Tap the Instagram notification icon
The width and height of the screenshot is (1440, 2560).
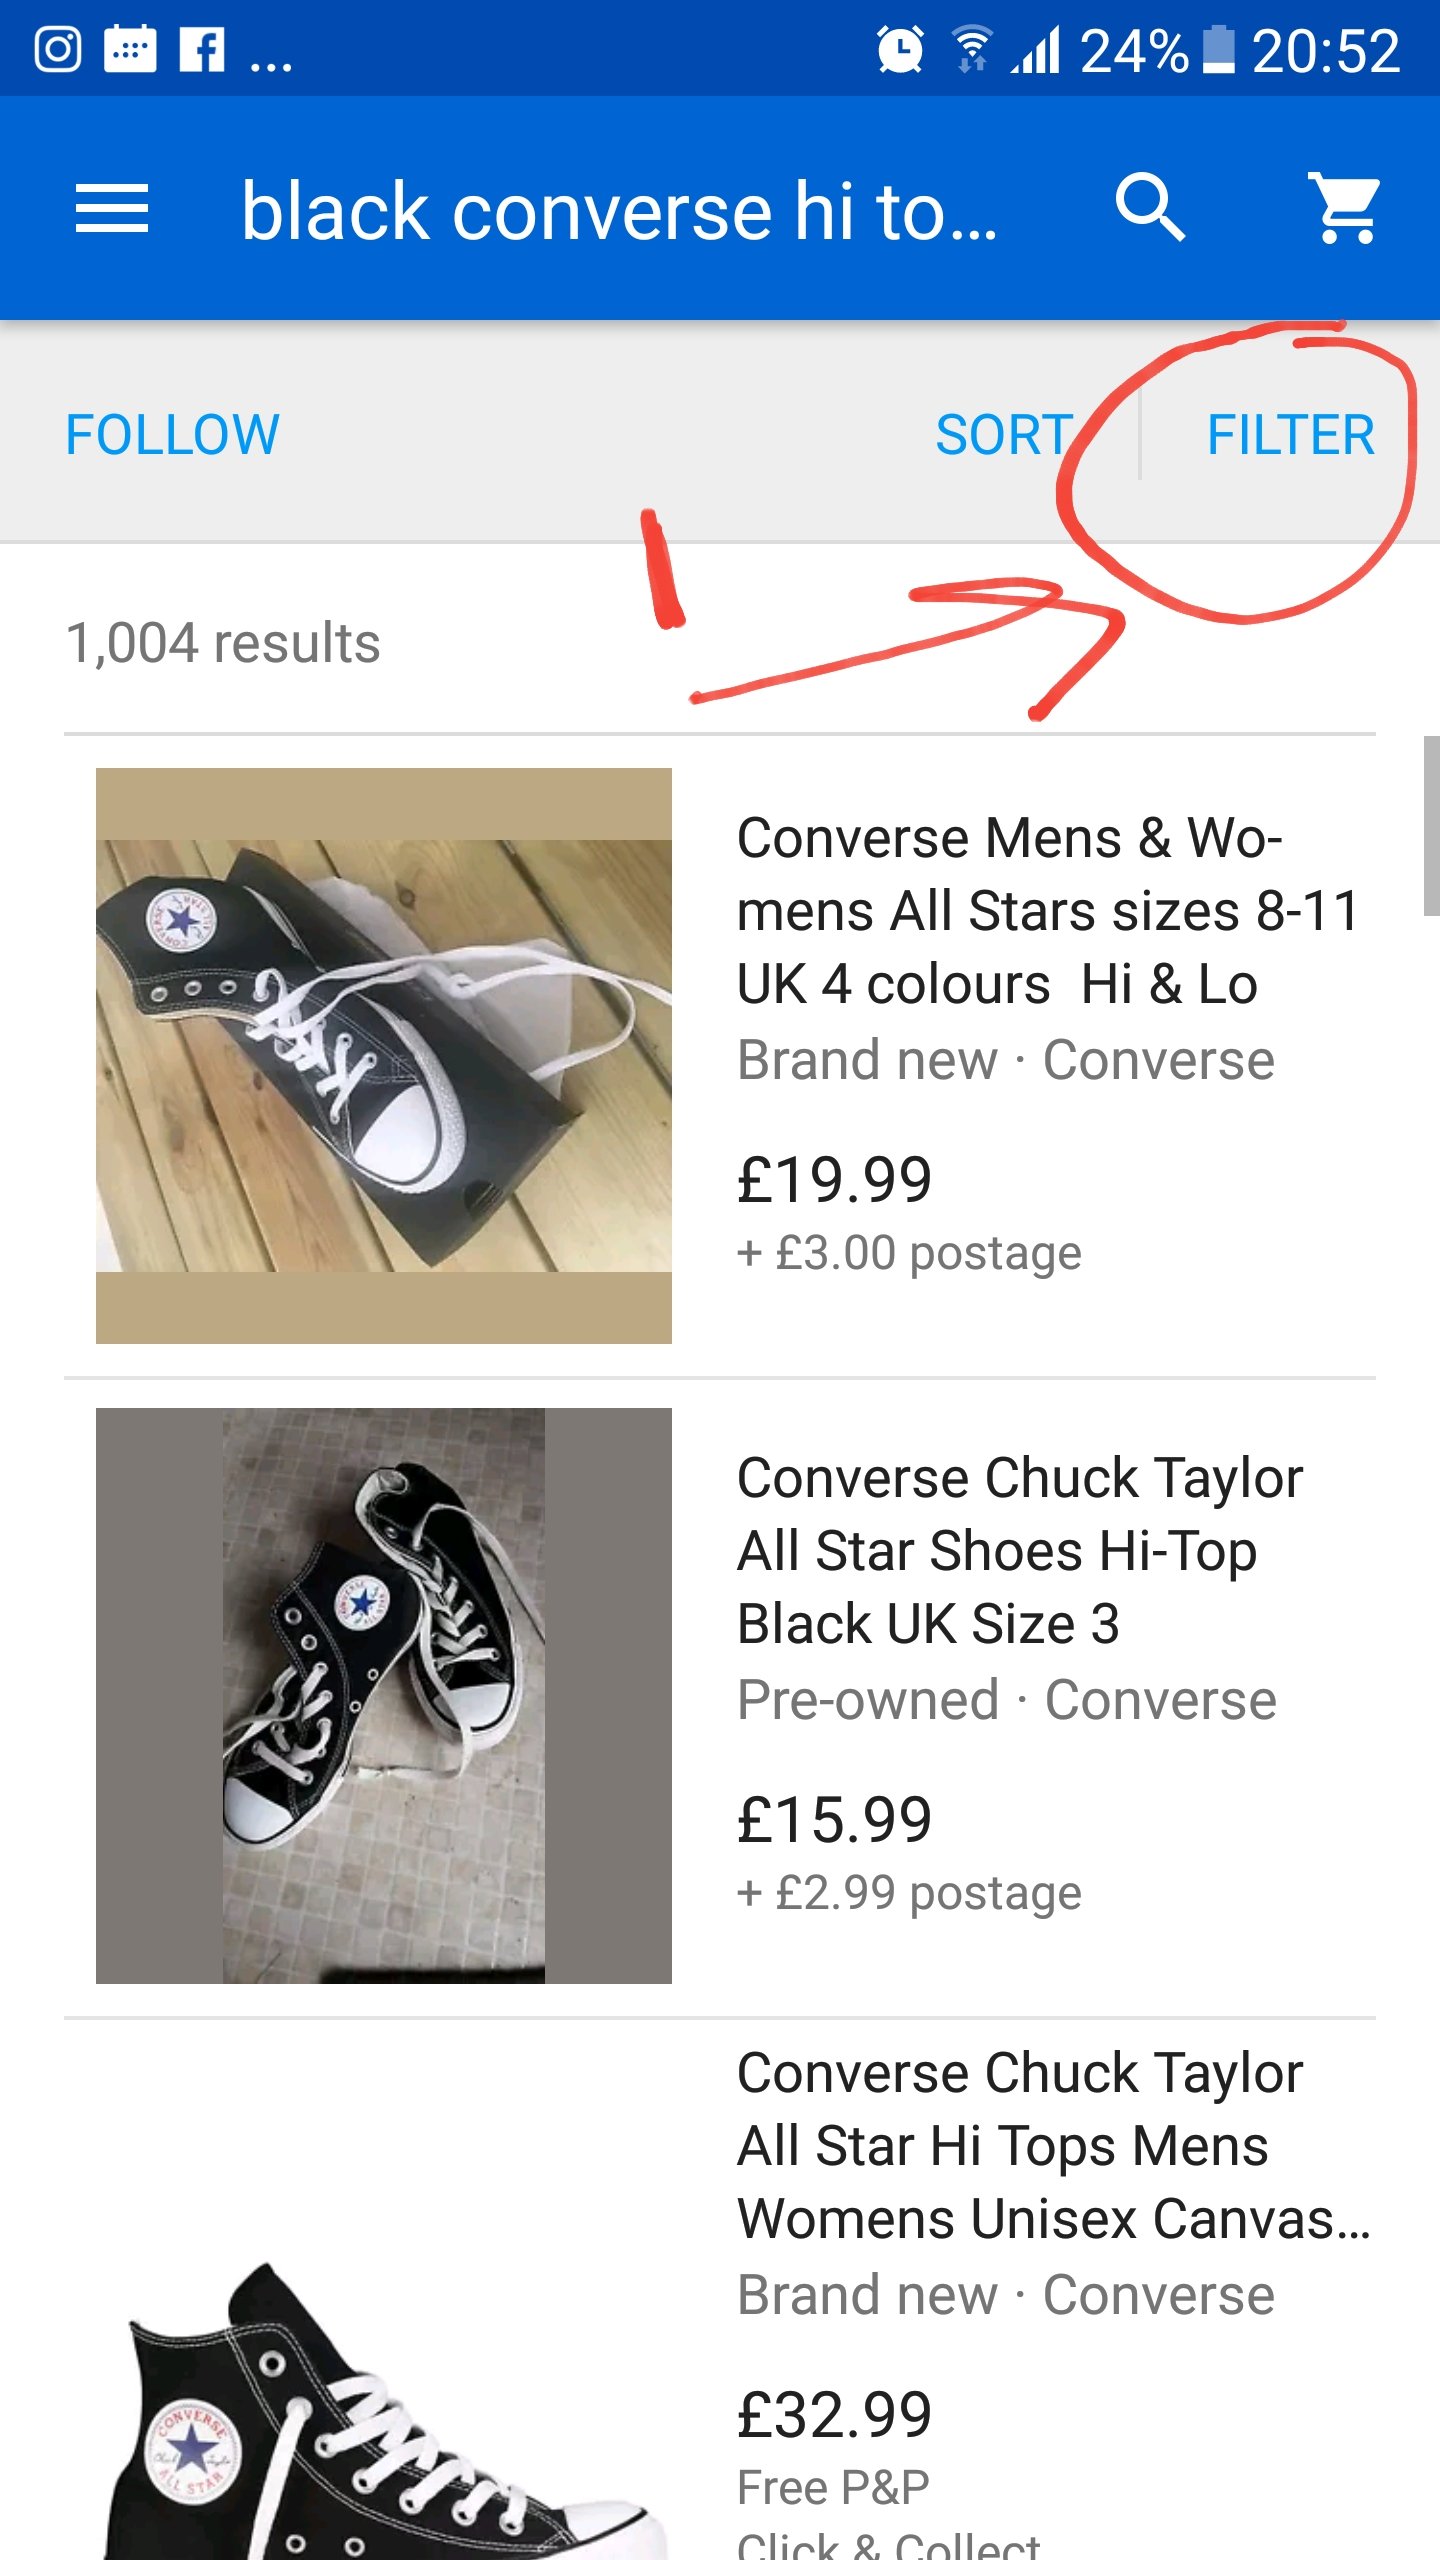coord(58,49)
